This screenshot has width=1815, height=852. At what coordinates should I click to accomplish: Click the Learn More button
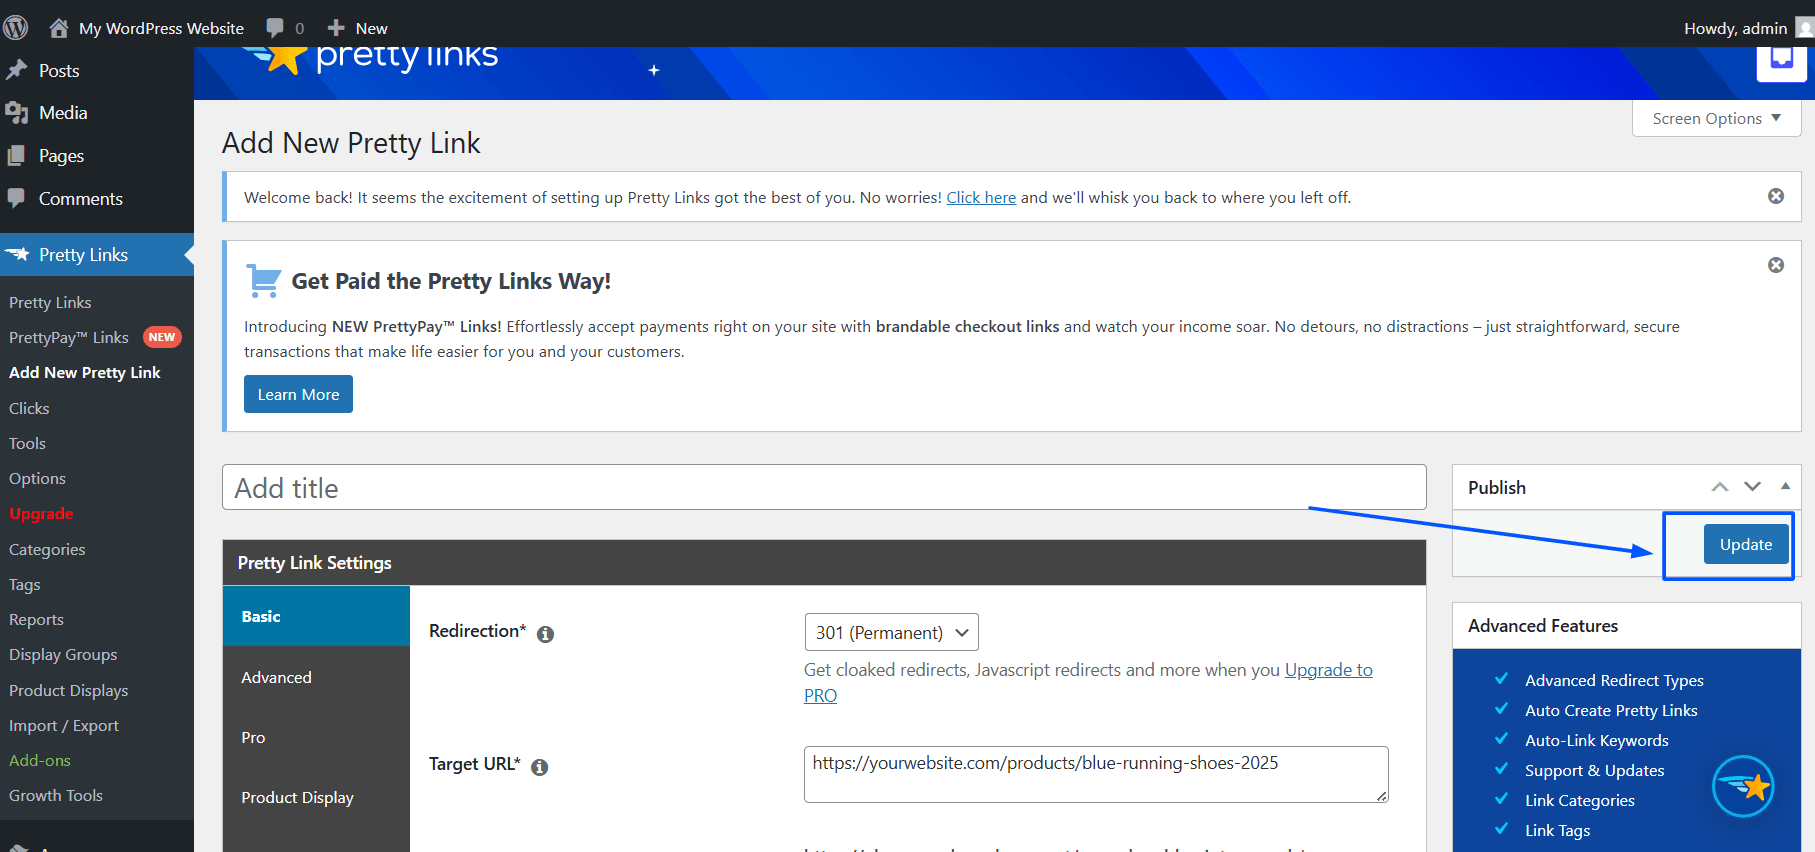pyautogui.click(x=298, y=394)
